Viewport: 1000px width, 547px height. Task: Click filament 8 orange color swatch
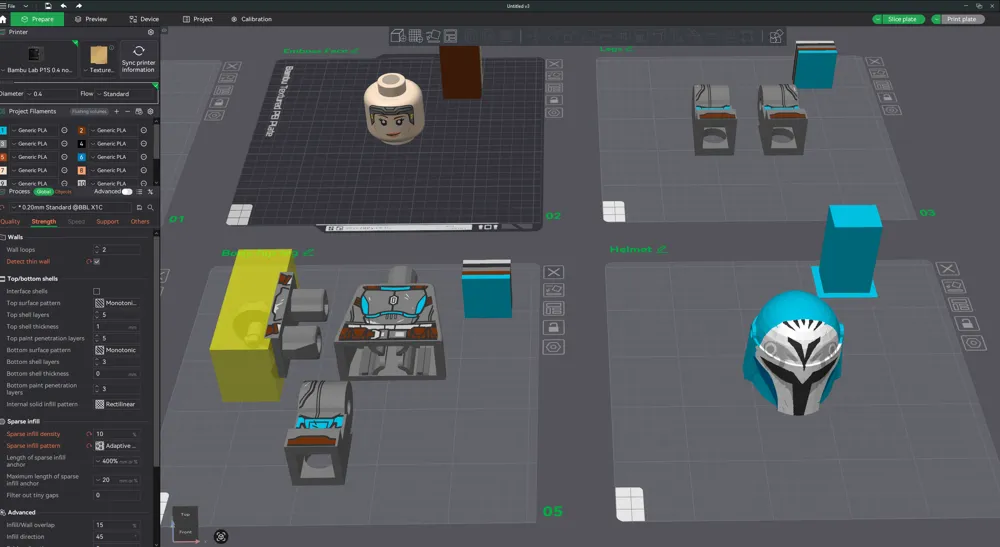pos(82,170)
